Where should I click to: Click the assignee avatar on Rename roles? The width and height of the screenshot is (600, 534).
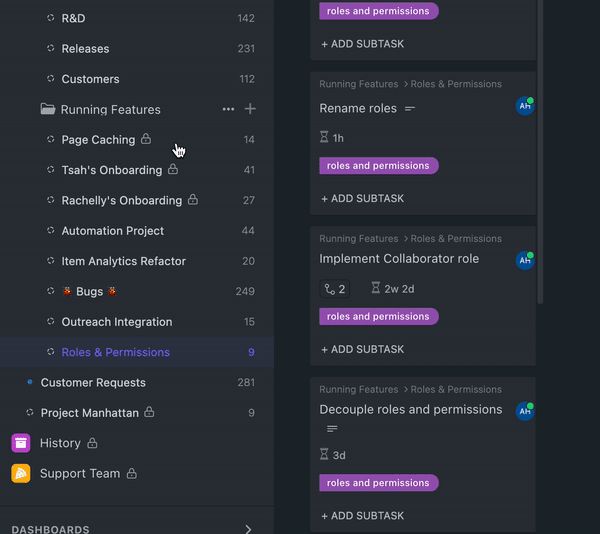coord(524,106)
